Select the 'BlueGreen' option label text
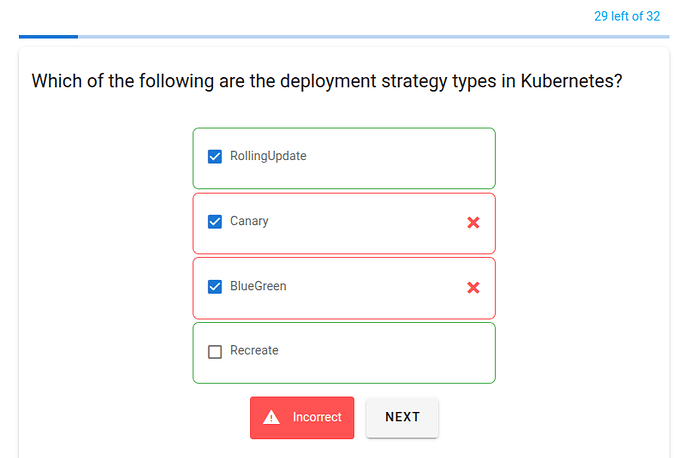The height and width of the screenshot is (458, 690). (x=258, y=286)
